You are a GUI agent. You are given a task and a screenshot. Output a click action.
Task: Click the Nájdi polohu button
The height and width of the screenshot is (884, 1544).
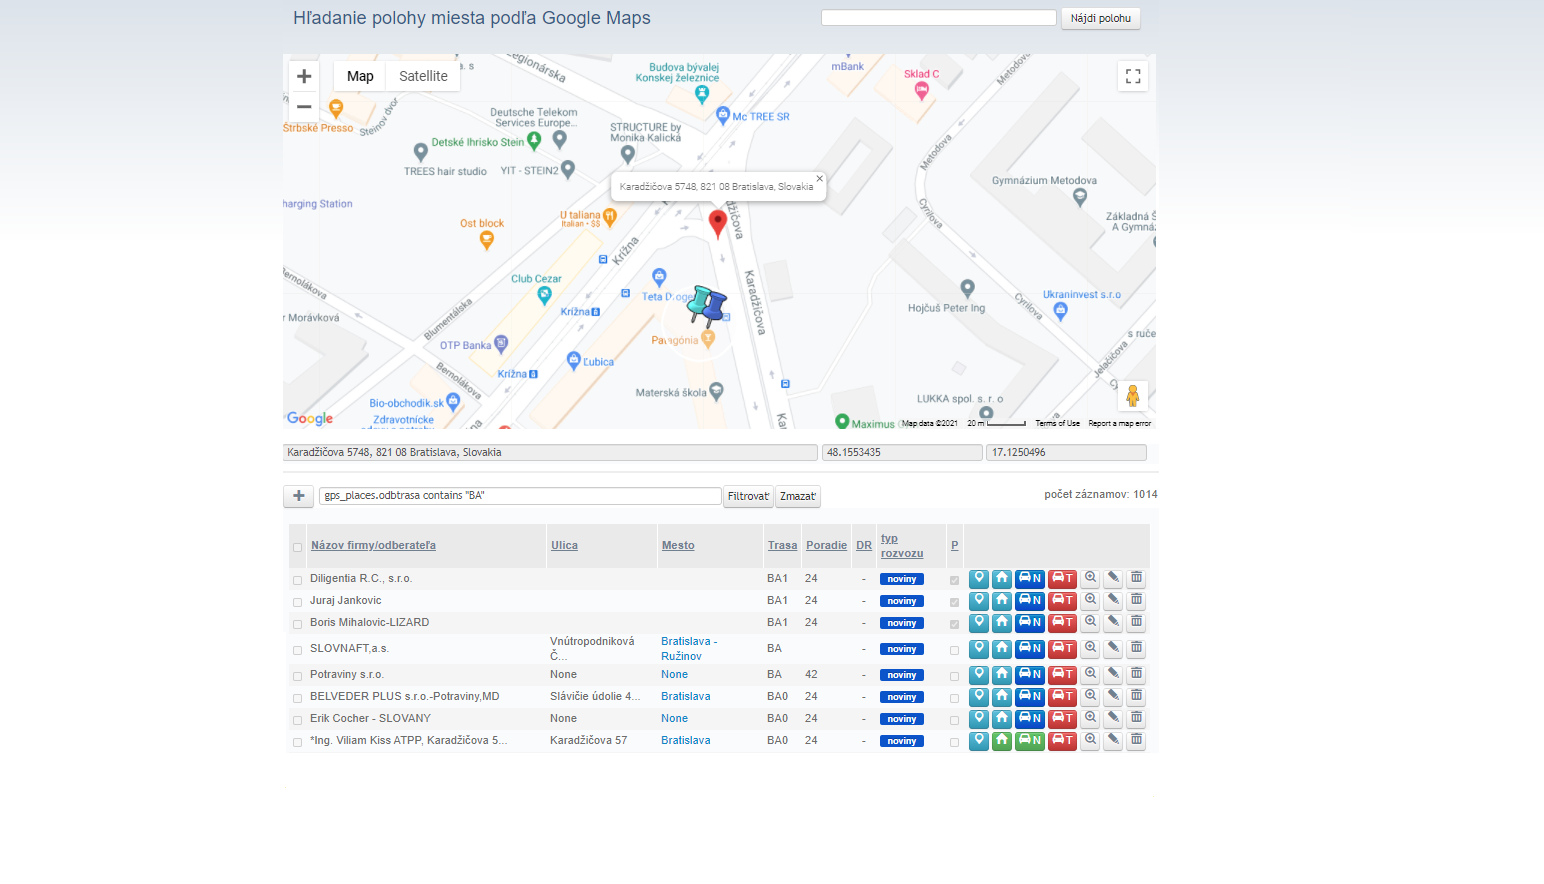(x=1100, y=18)
